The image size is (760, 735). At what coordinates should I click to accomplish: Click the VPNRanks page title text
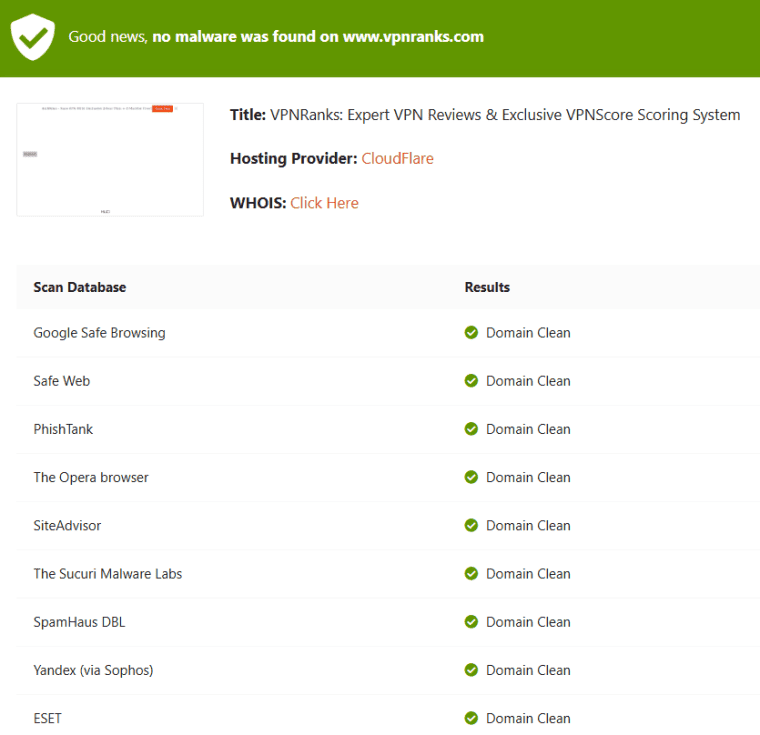pyautogui.click(x=505, y=115)
